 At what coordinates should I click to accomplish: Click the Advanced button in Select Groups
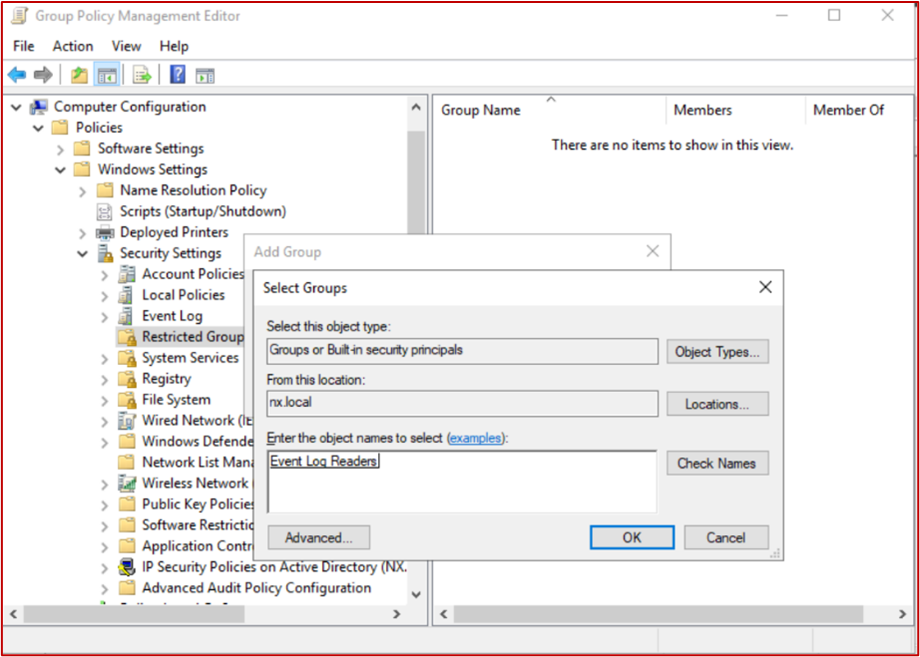(x=318, y=537)
